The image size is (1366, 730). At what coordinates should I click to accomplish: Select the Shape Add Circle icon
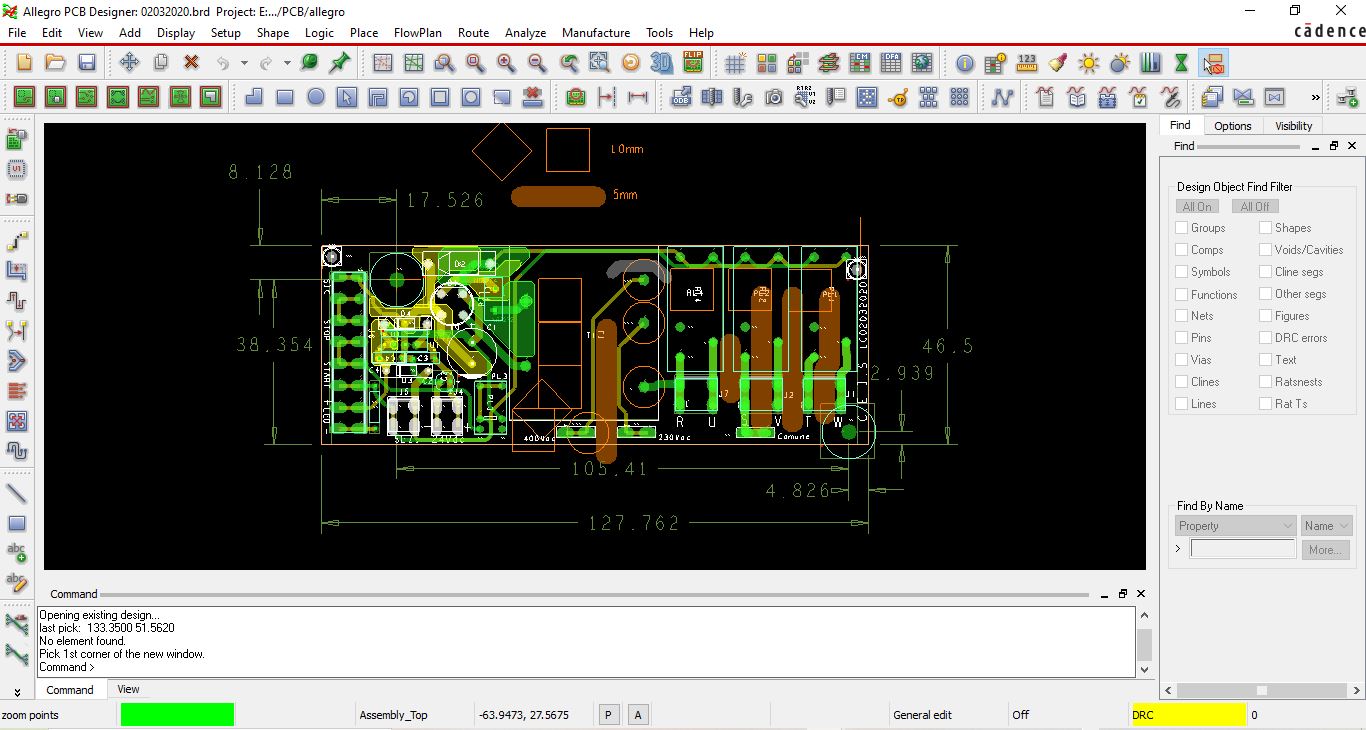coord(316,97)
